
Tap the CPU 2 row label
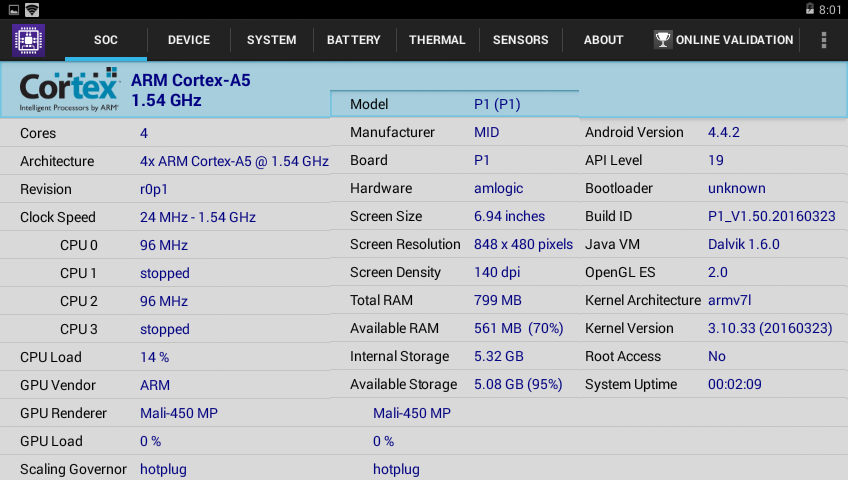79,301
